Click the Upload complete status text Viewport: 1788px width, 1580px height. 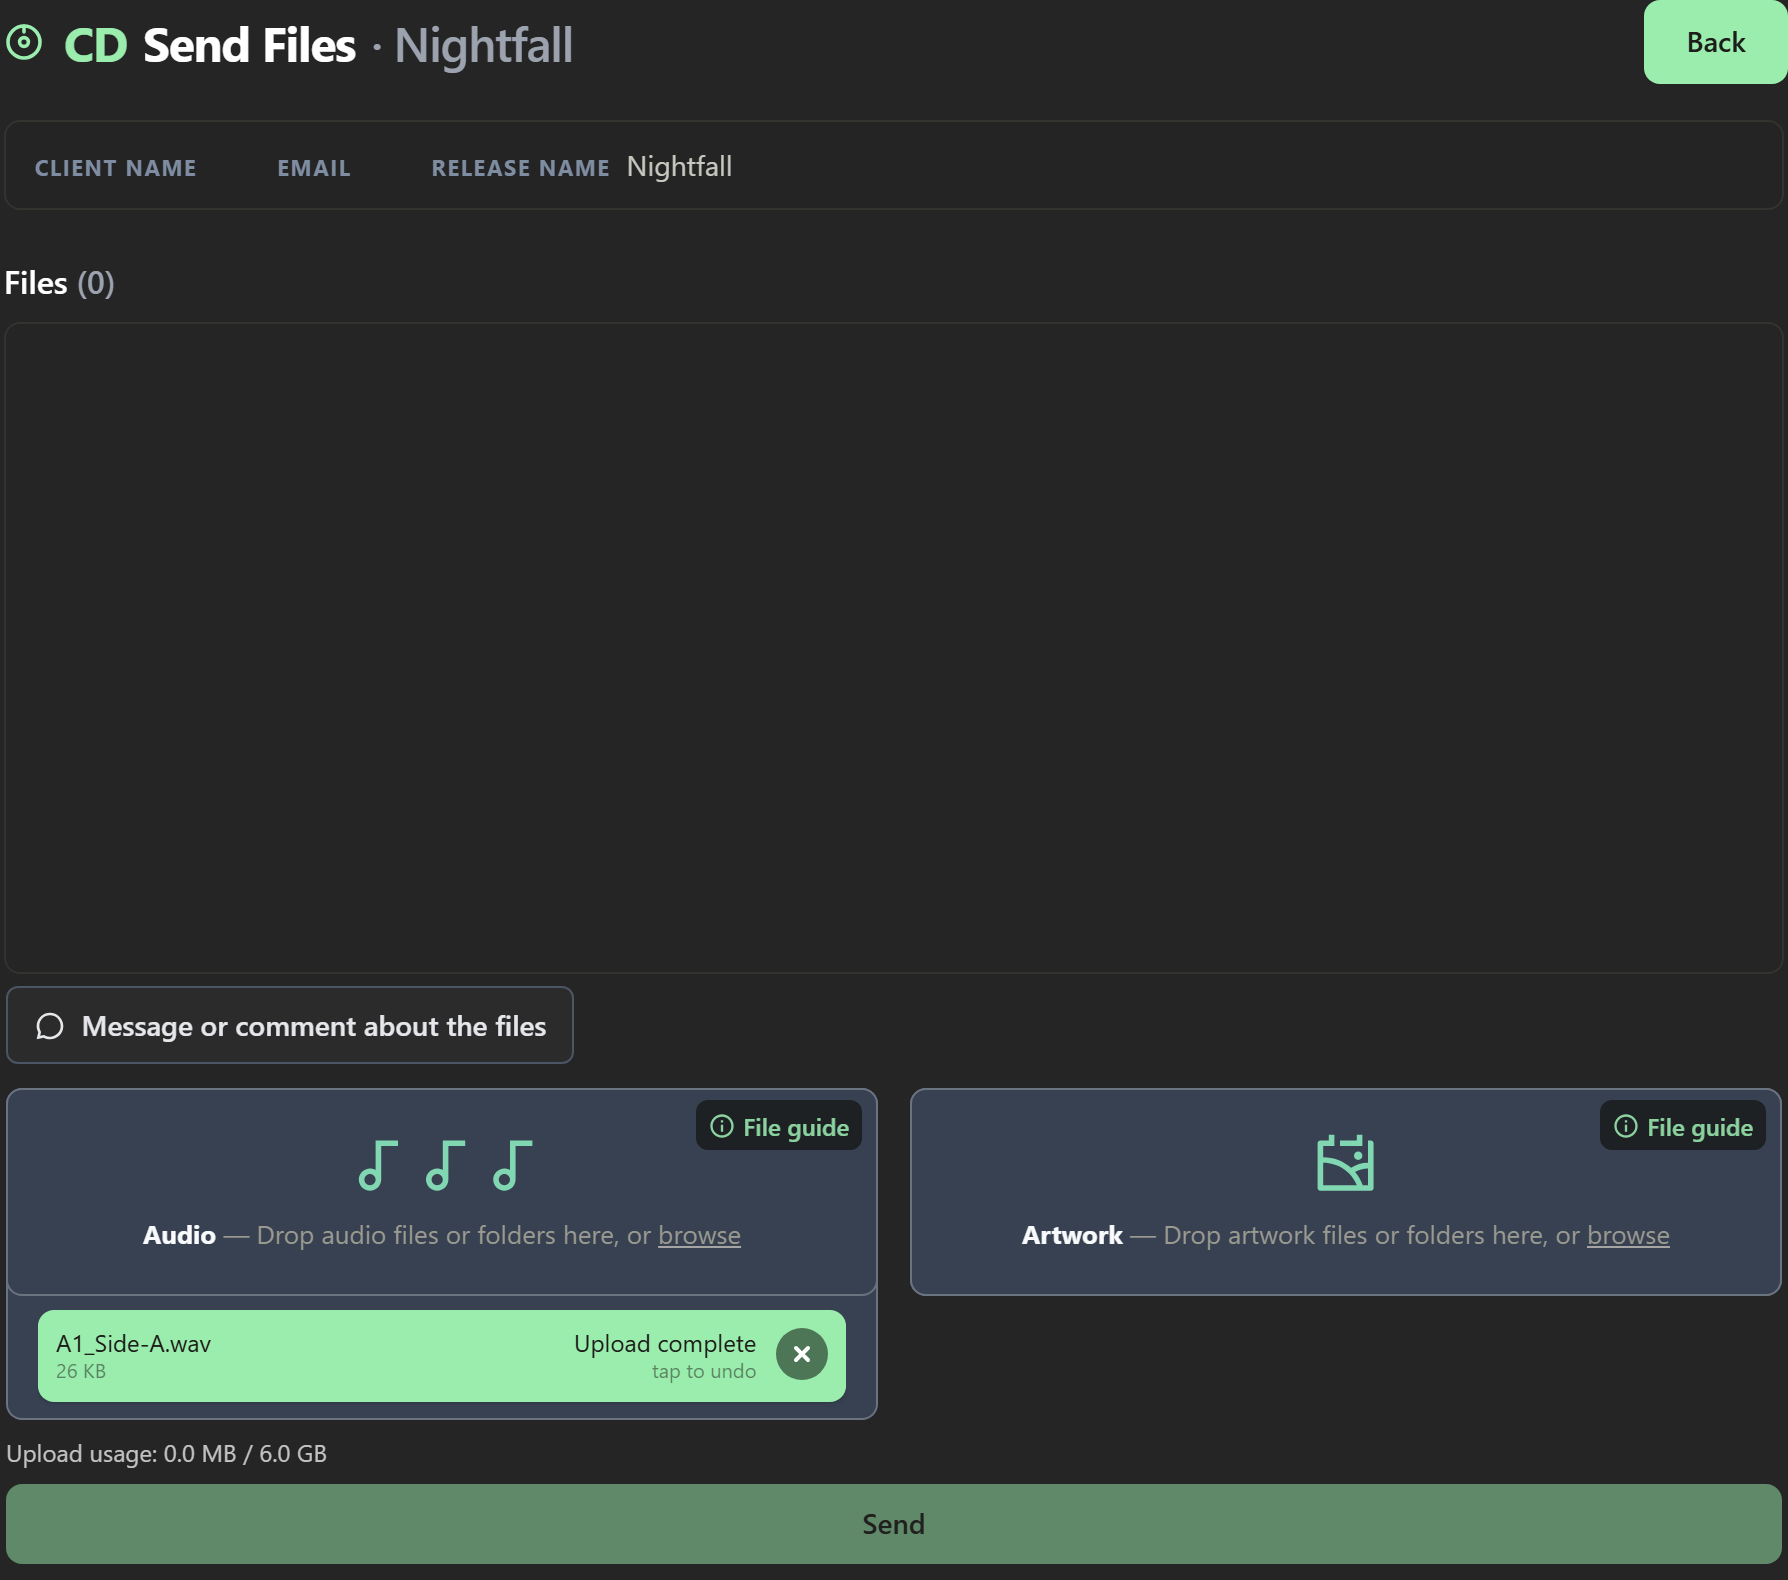click(x=665, y=1343)
